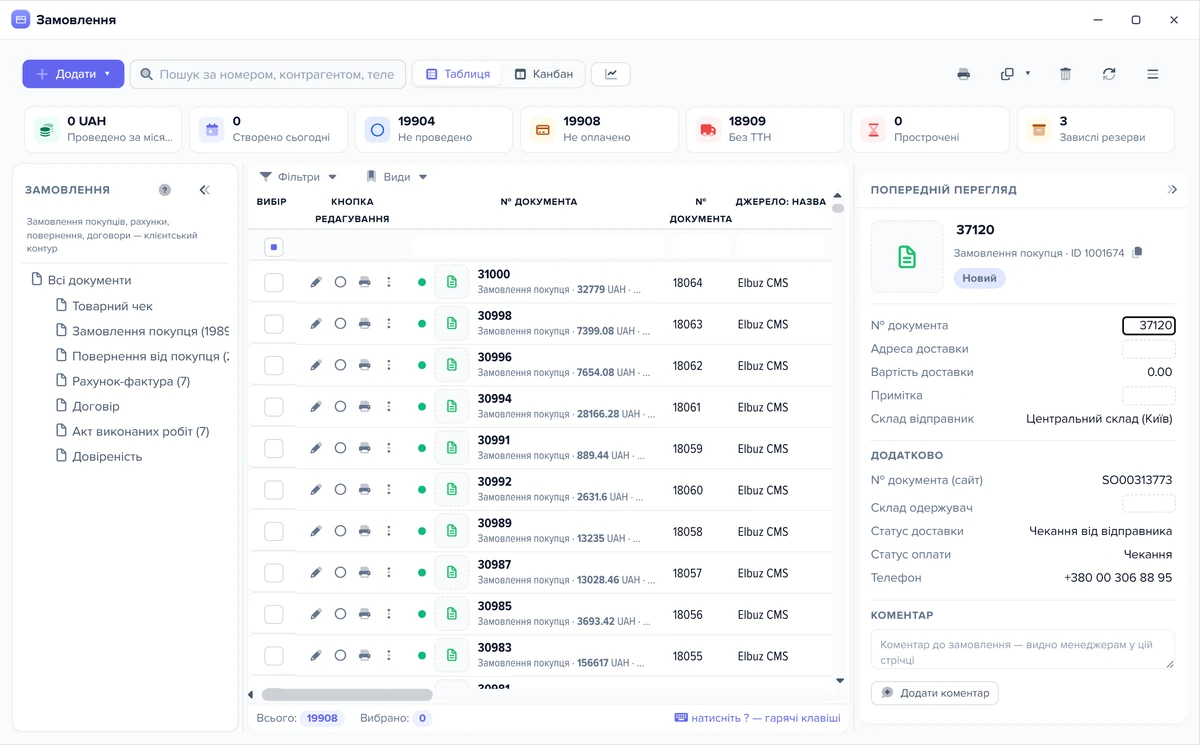This screenshot has width=1200, height=745.
Task: Select the checkbox in row 30998
Action: tap(274, 324)
